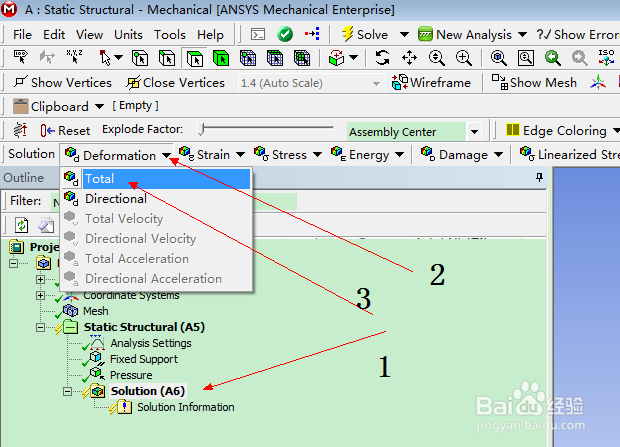Click the Pan view icon

point(409,58)
